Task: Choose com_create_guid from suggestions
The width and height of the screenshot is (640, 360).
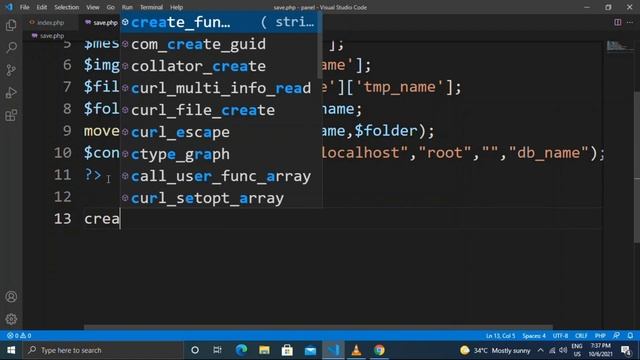Action: click(219, 44)
